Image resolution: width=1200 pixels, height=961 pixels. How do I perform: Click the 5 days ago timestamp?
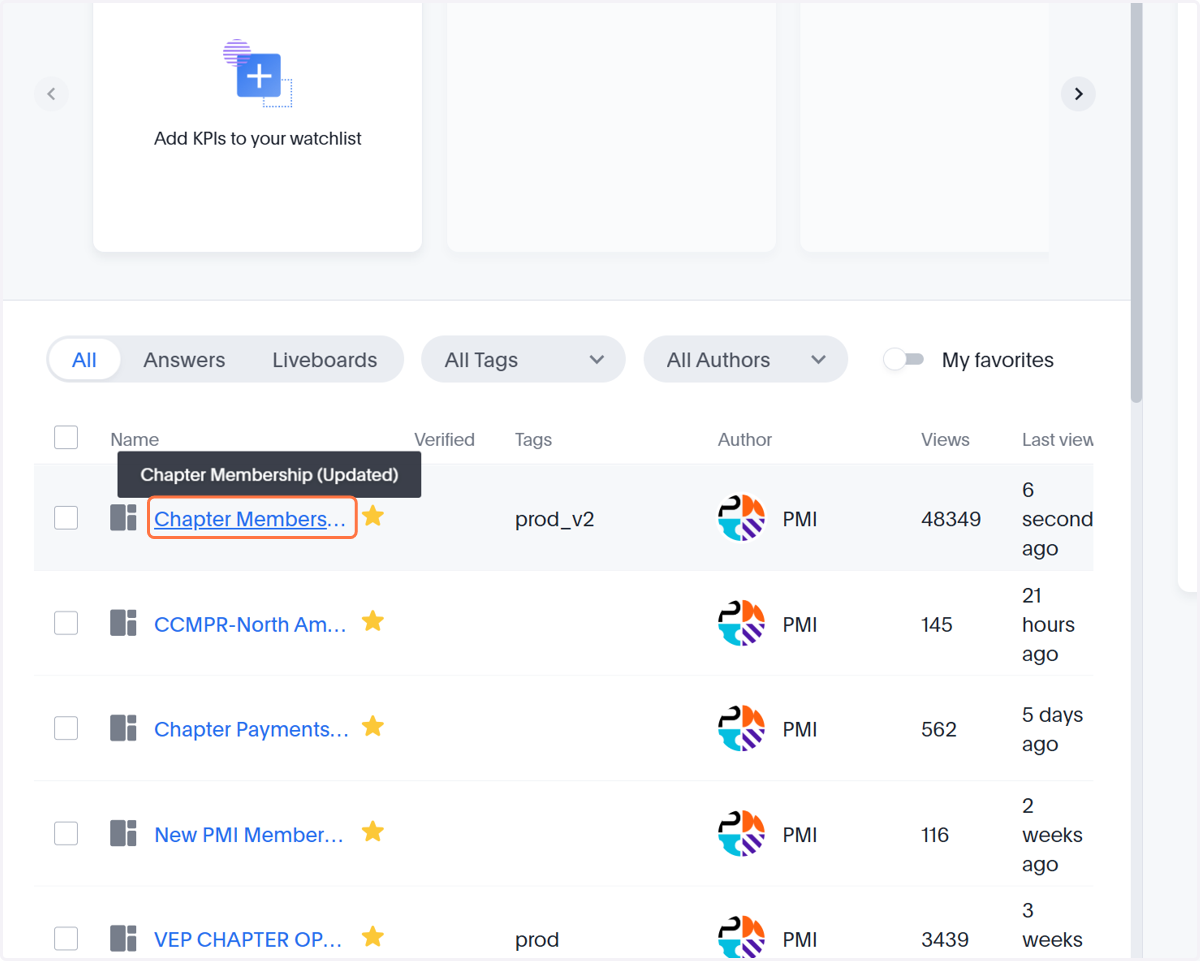(1052, 729)
